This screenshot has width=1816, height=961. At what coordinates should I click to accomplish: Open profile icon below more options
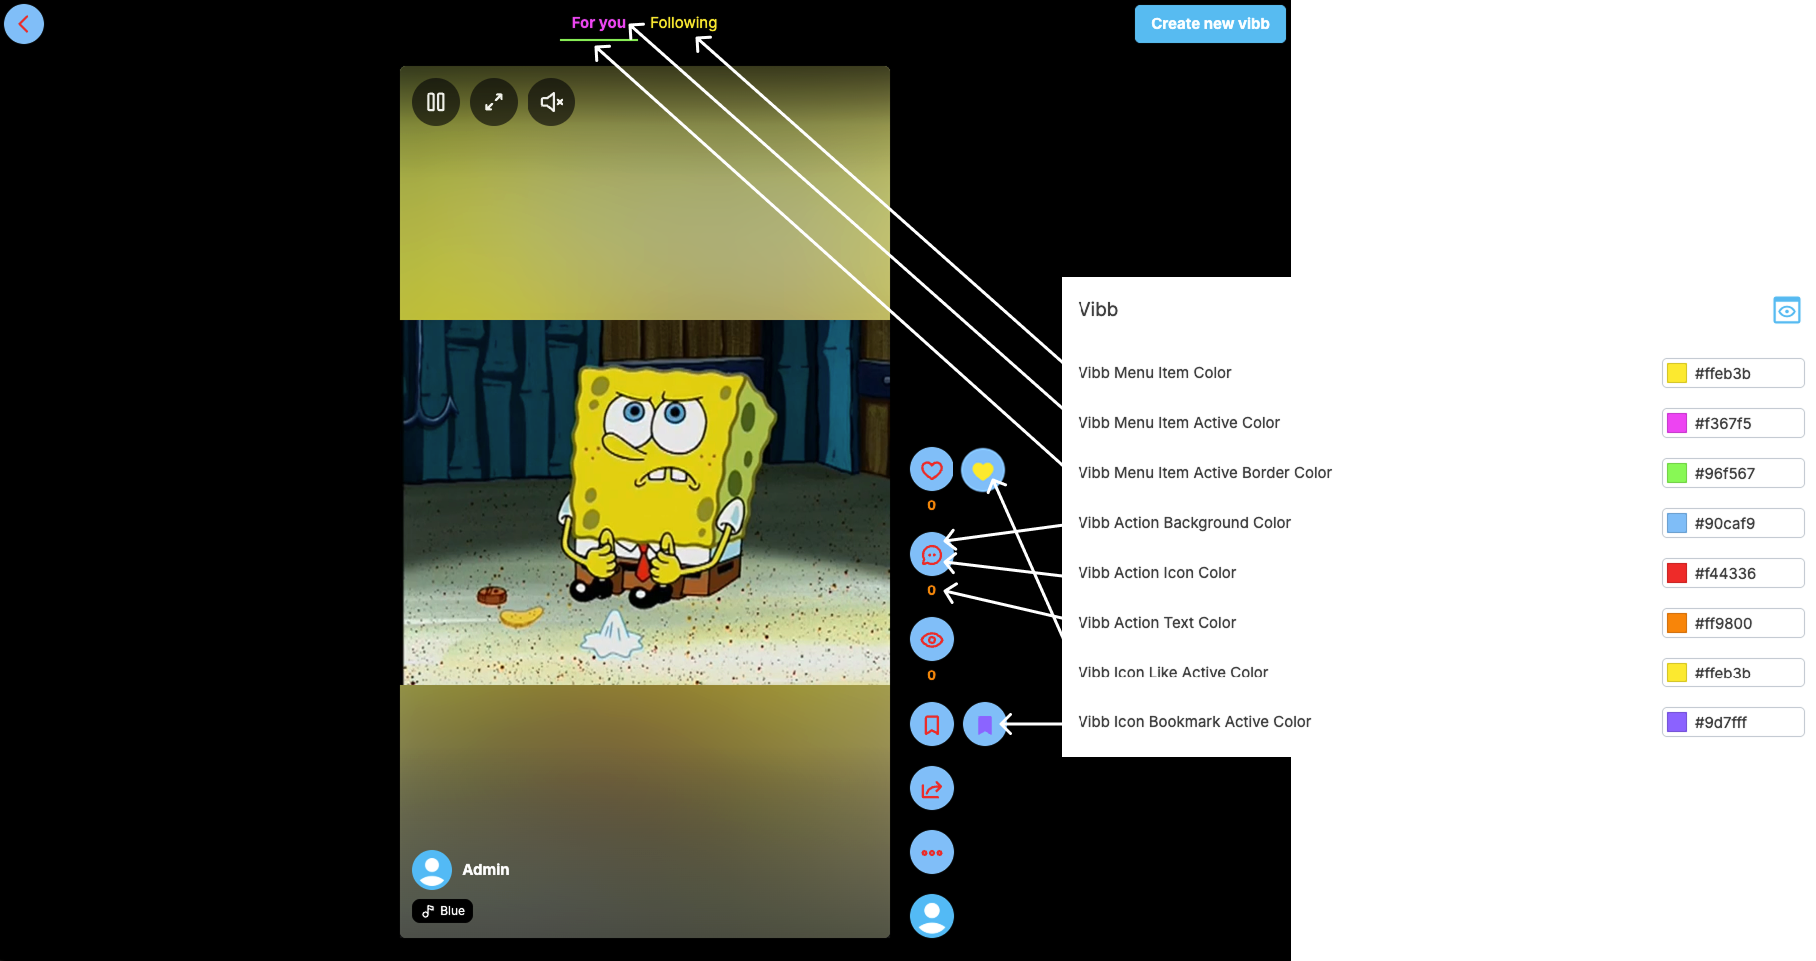(x=931, y=915)
